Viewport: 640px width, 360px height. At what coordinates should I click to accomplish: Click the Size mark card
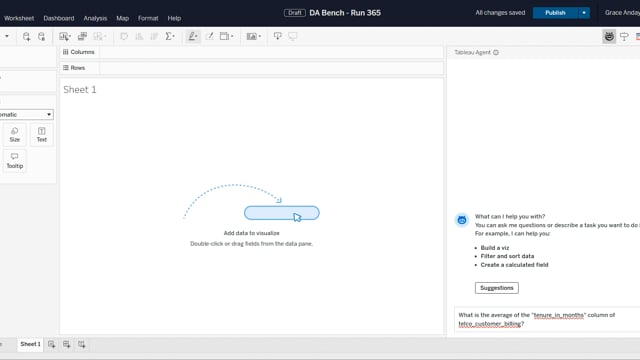point(15,134)
